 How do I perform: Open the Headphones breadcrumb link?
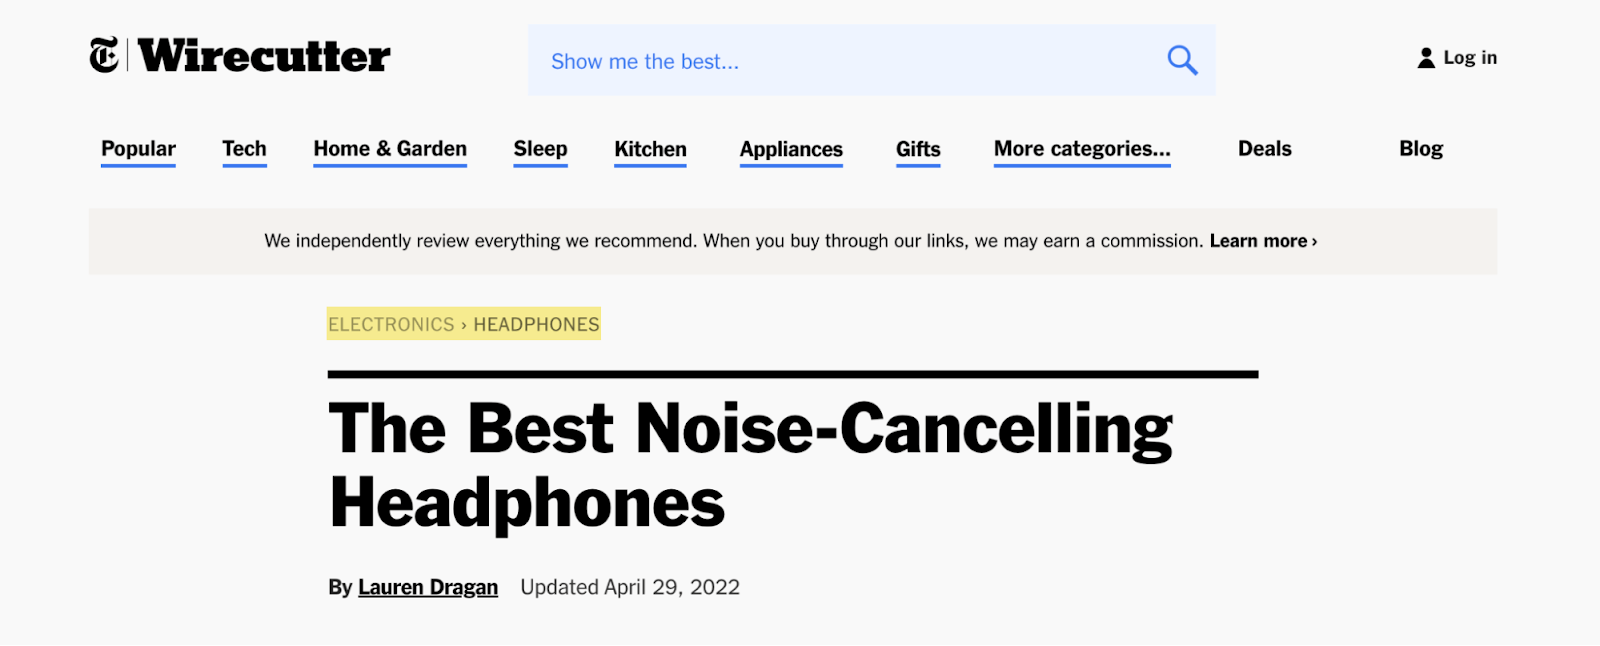click(536, 324)
